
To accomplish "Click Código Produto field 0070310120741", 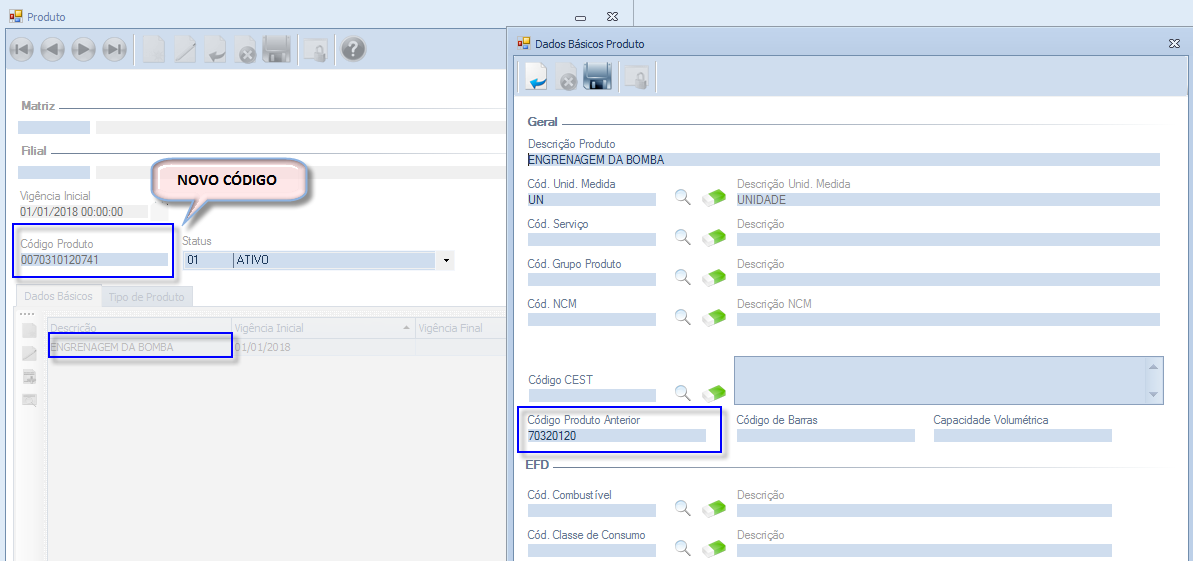I will pos(93,260).
